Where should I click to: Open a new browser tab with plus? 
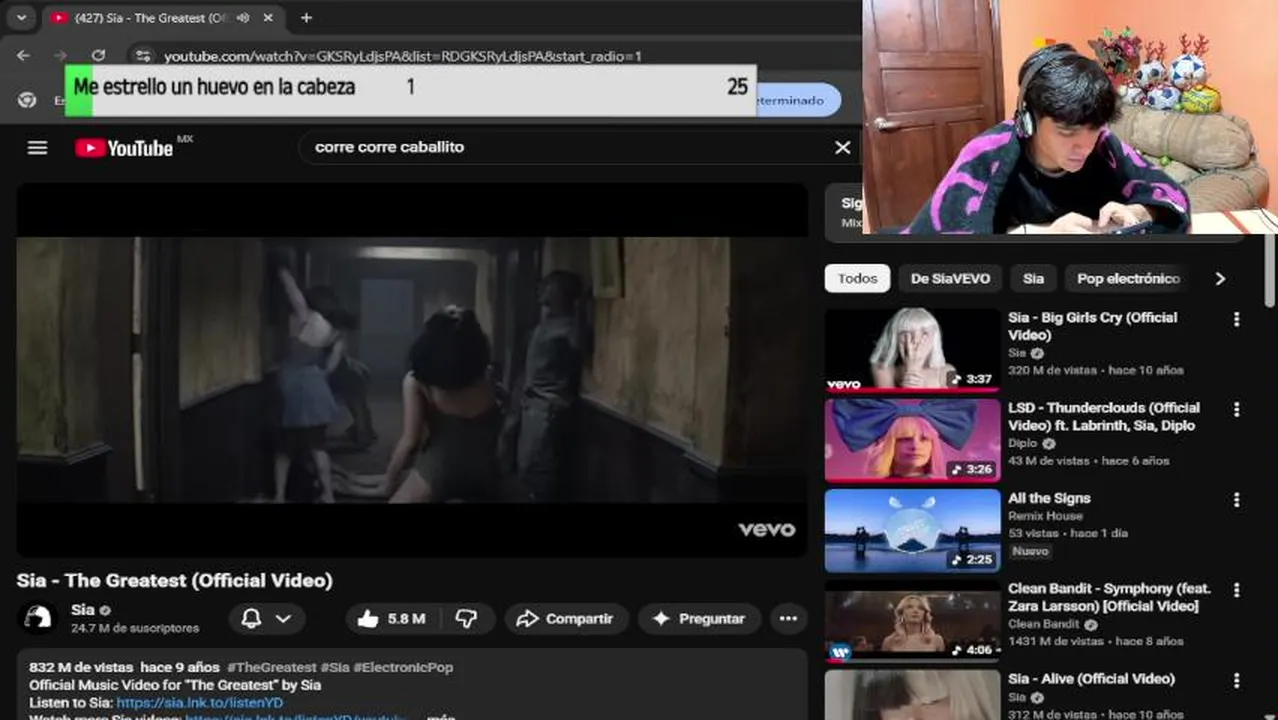click(306, 18)
